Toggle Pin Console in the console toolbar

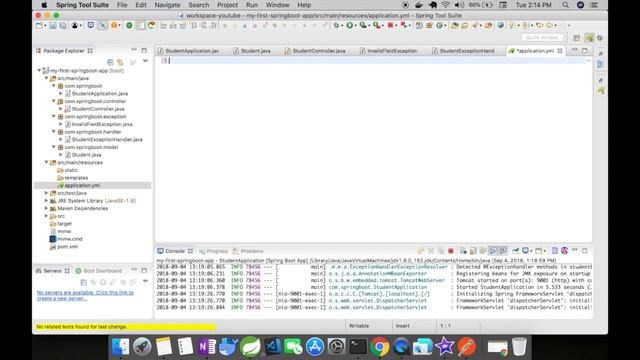(516, 251)
